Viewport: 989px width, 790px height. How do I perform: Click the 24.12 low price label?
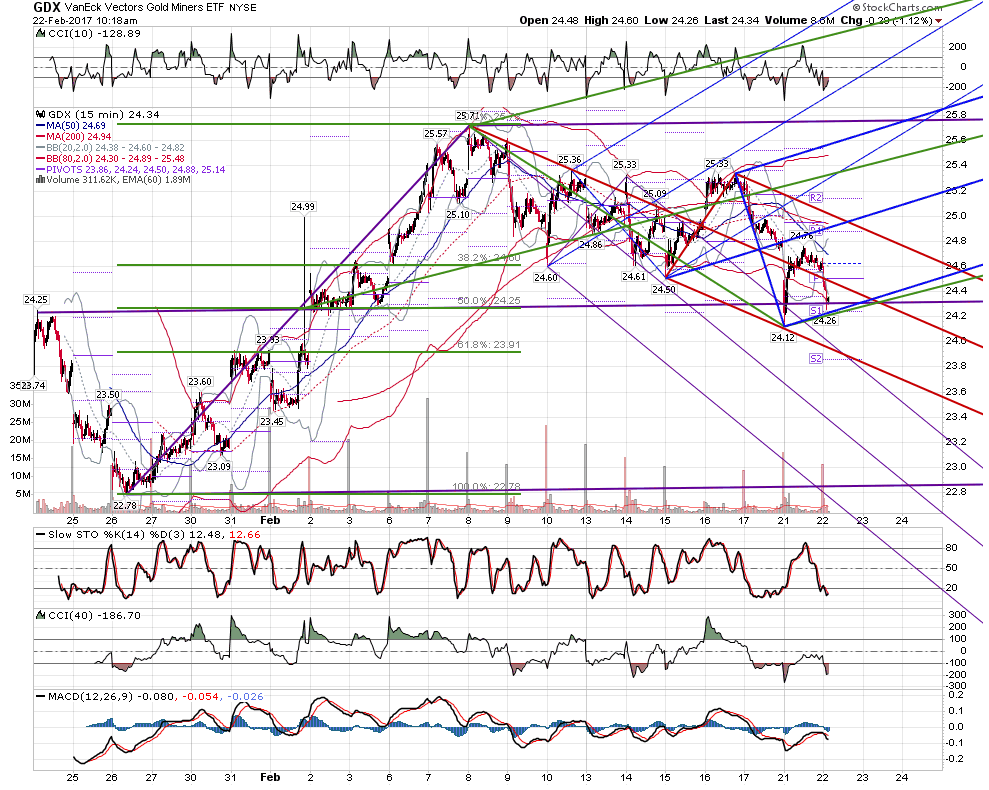click(783, 338)
